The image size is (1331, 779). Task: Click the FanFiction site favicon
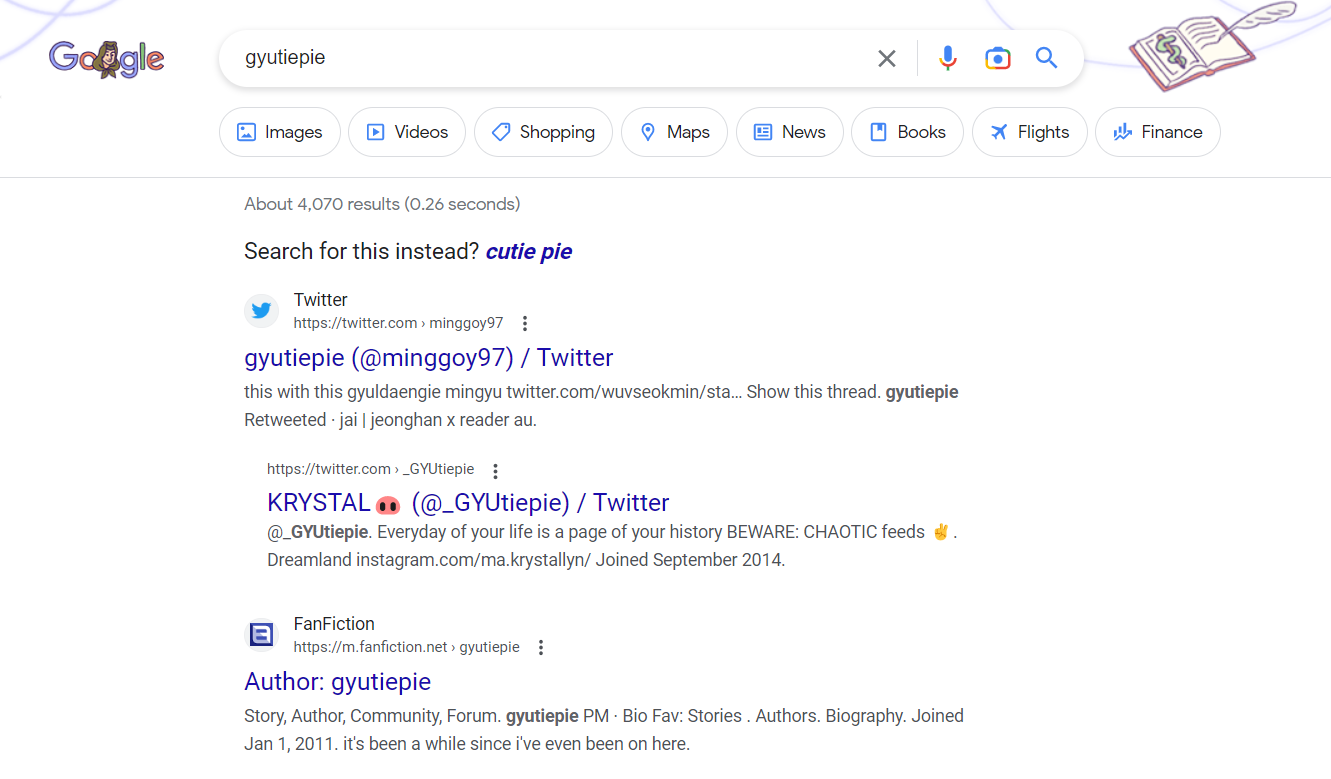pos(261,635)
